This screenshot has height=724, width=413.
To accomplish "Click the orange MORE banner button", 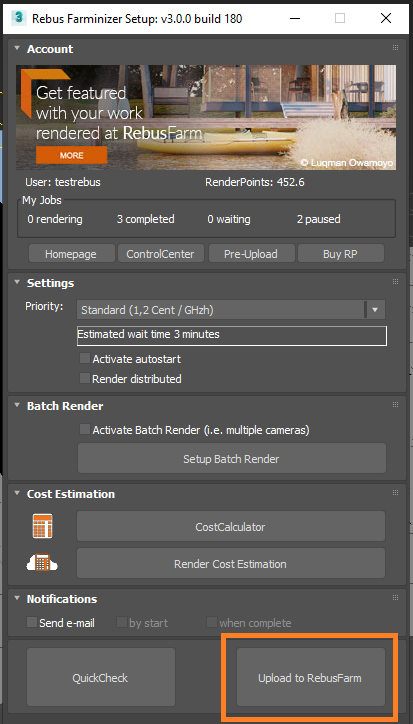I will 72,155.
